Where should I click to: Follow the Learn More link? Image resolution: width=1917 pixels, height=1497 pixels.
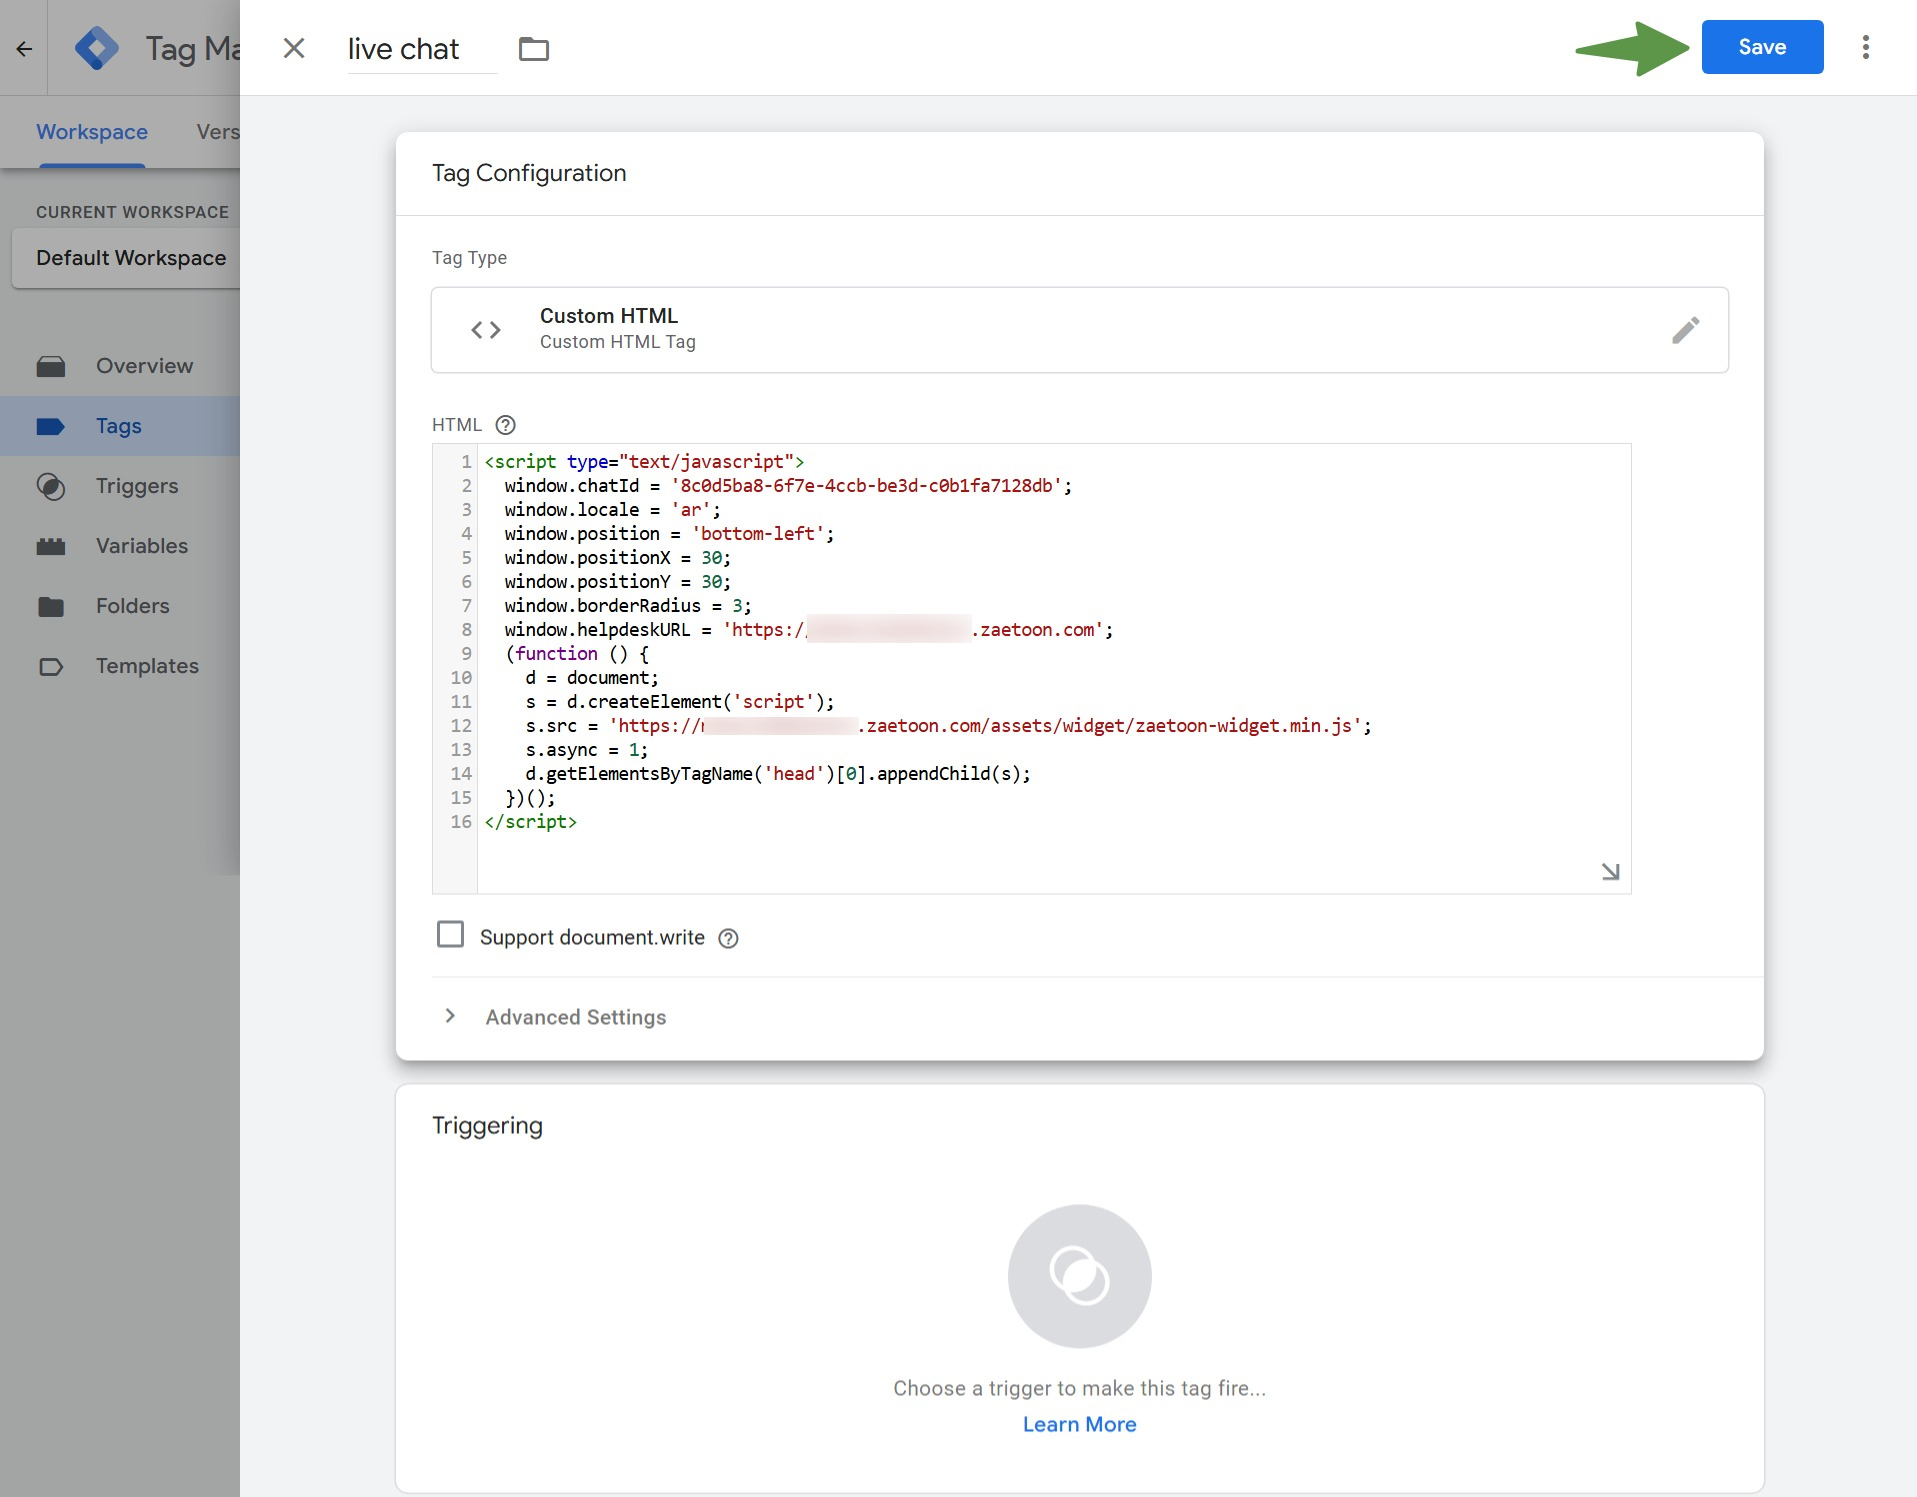pos(1079,1424)
